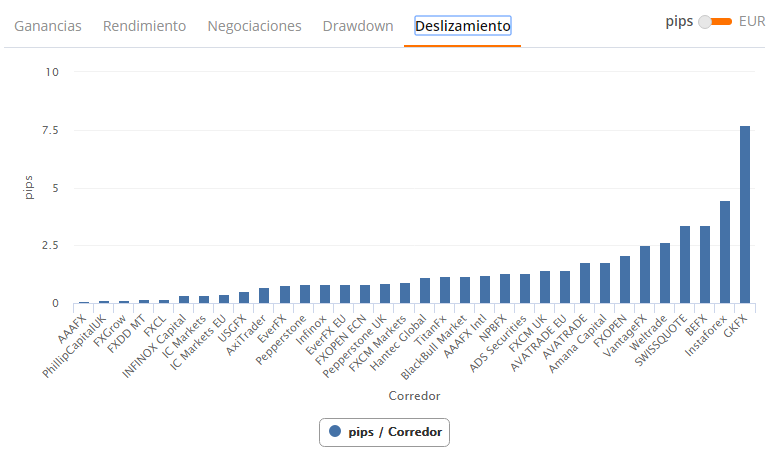This screenshot has width=766, height=457.
Task: Click the EverFX EU bar
Action: (344, 294)
